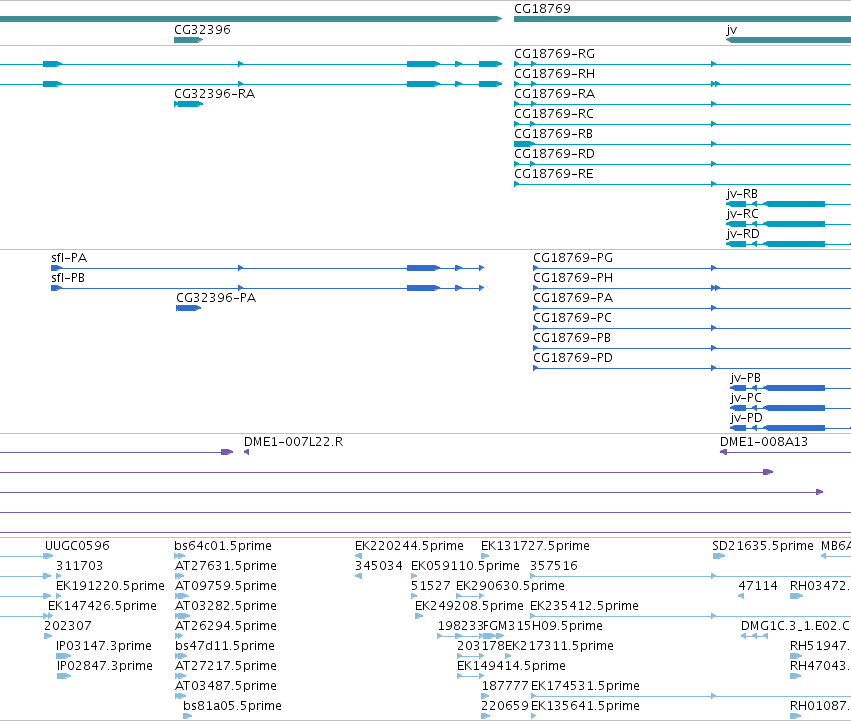Select protein CG18769-PG
The height and width of the screenshot is (721, 851).
(x=573, y=258)
